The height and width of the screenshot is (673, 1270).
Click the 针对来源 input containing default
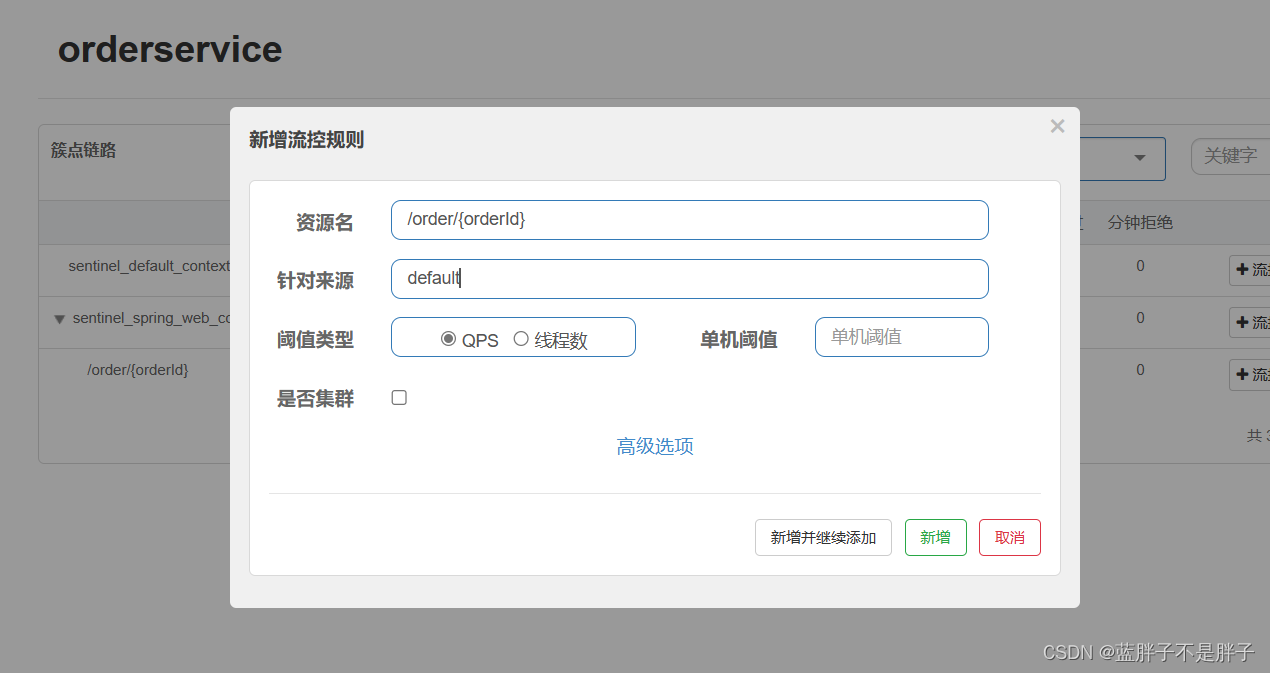coord(689,279)
